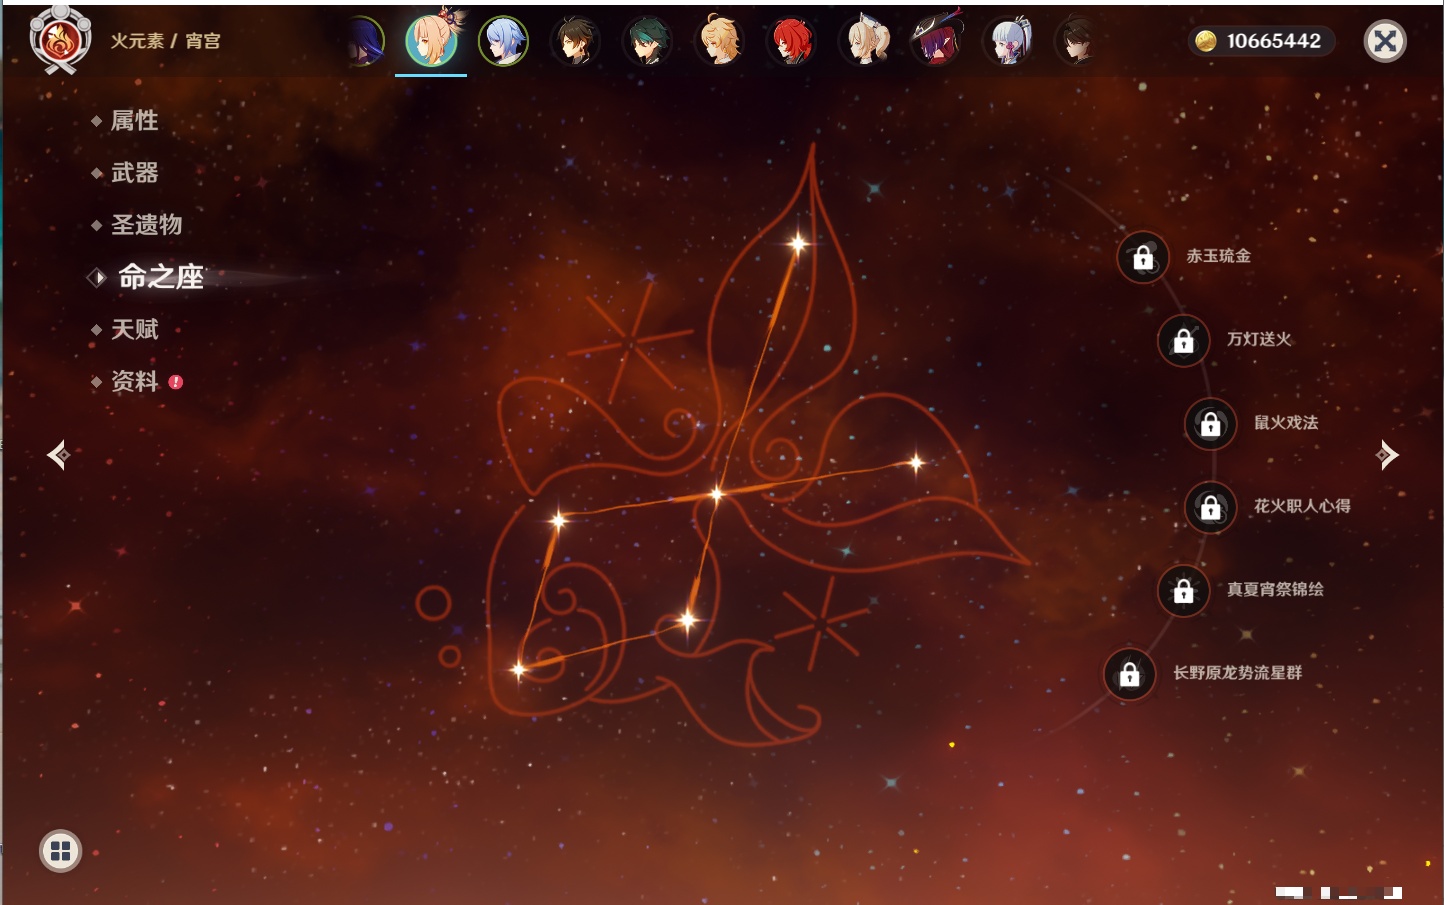Open the locked 真夏宵祭锦绘 constellation node
Image resolution: width=1444 pixels, height=905 pixels.
[x=1183, y=590]
